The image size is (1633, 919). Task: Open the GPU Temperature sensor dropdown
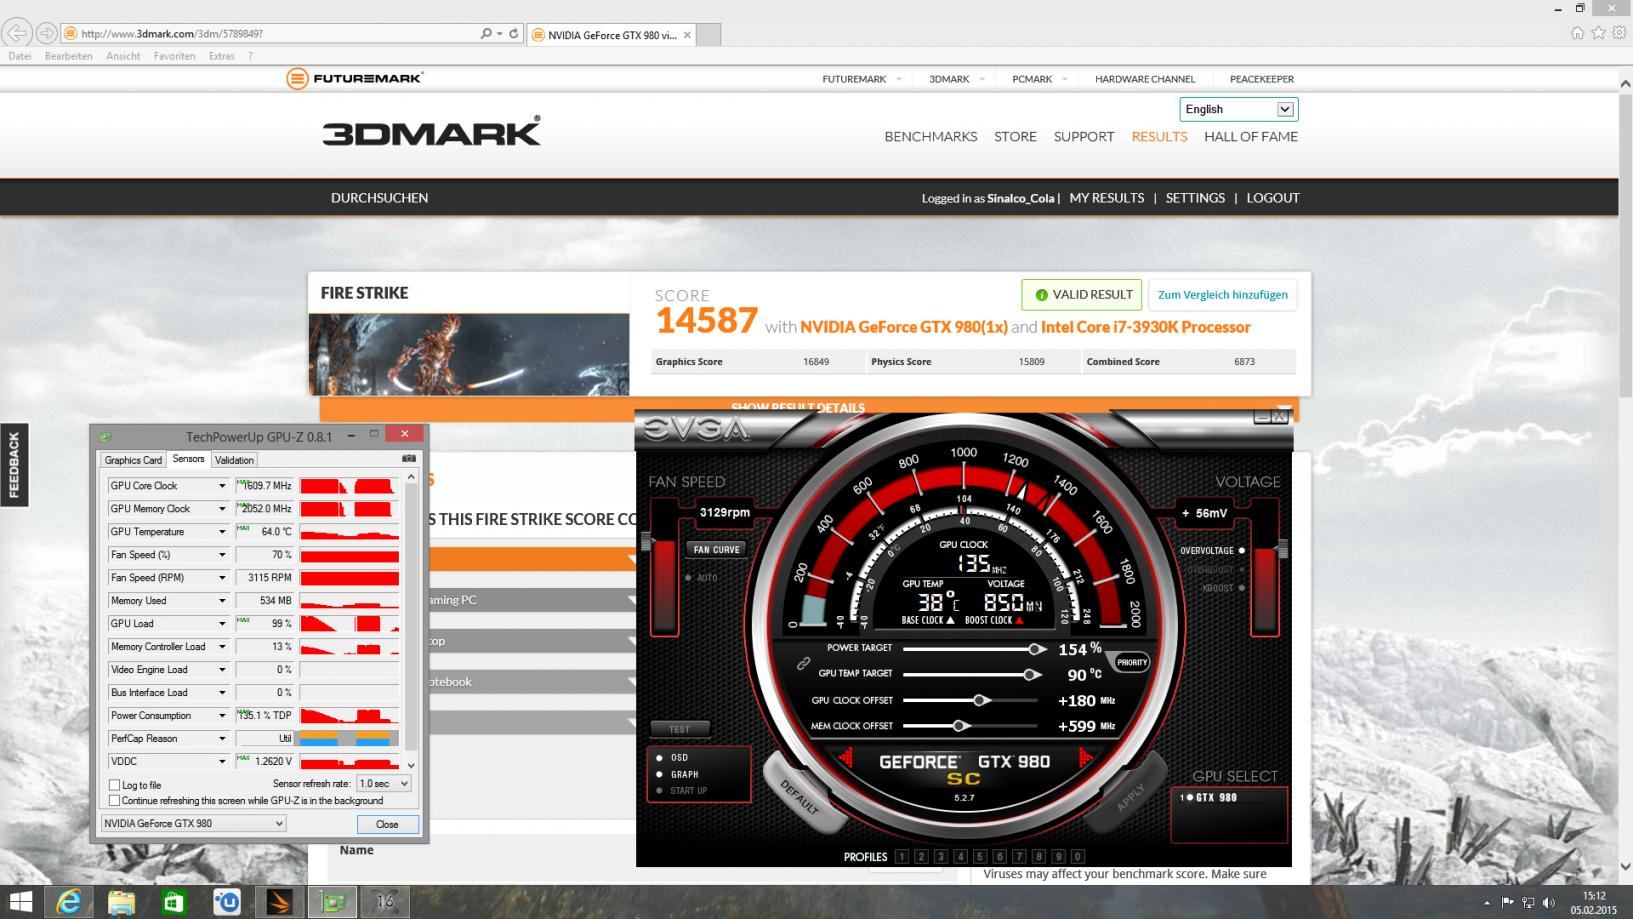222,532
